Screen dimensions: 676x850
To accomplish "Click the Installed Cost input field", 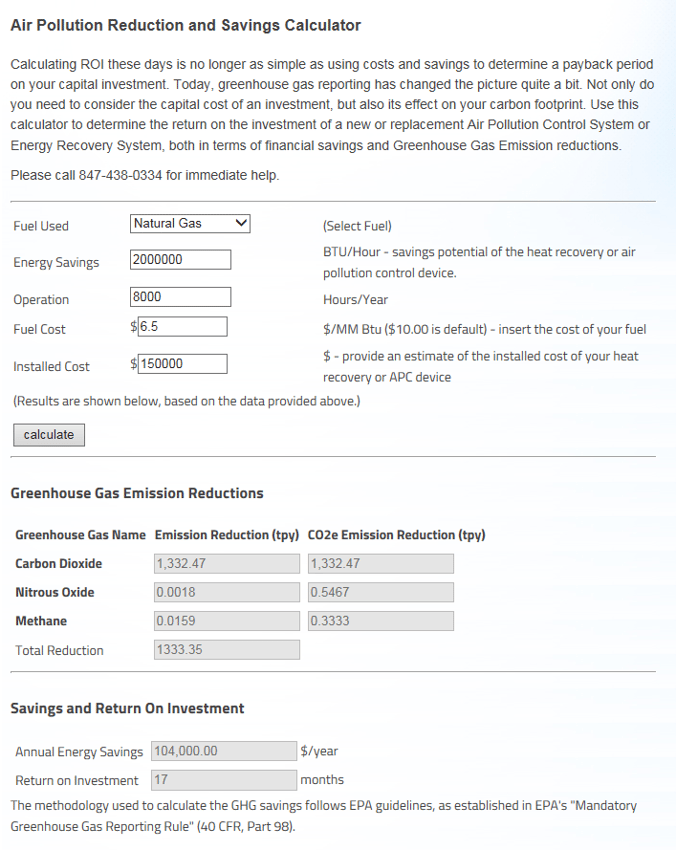I will click(x=183, y=364).
